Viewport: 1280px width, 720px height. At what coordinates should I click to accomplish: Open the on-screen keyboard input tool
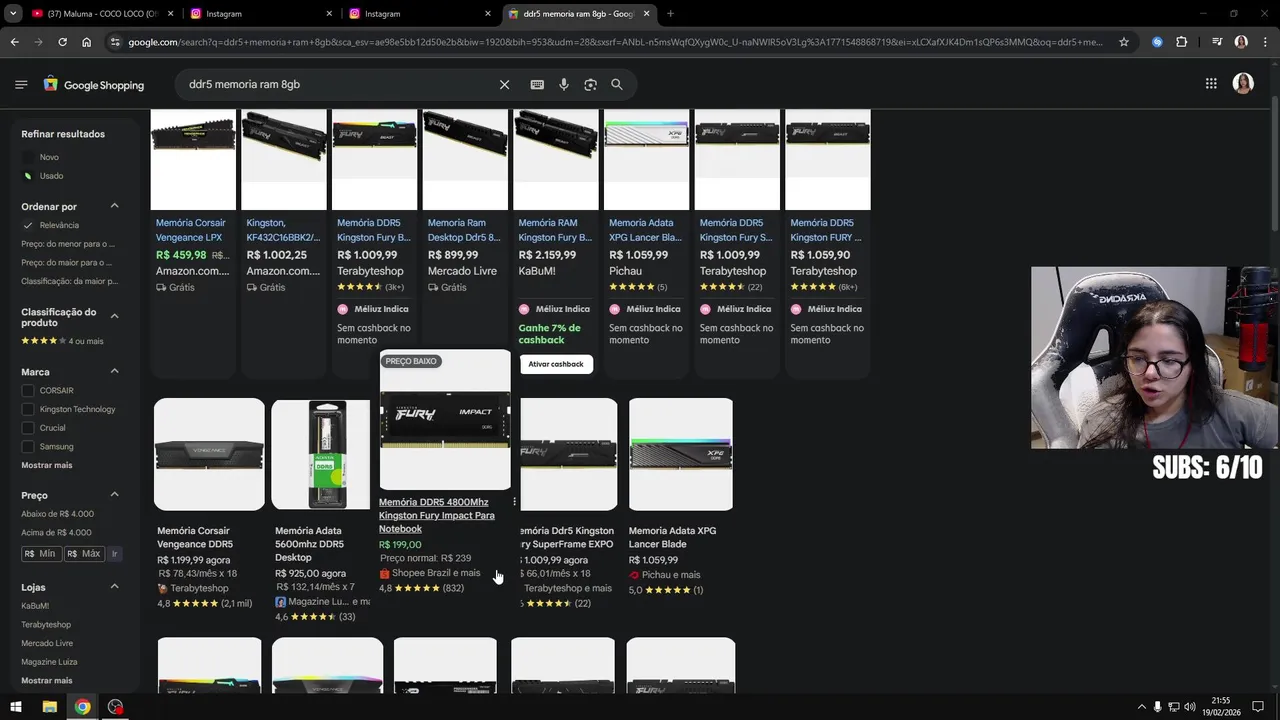tap(537, 85)
